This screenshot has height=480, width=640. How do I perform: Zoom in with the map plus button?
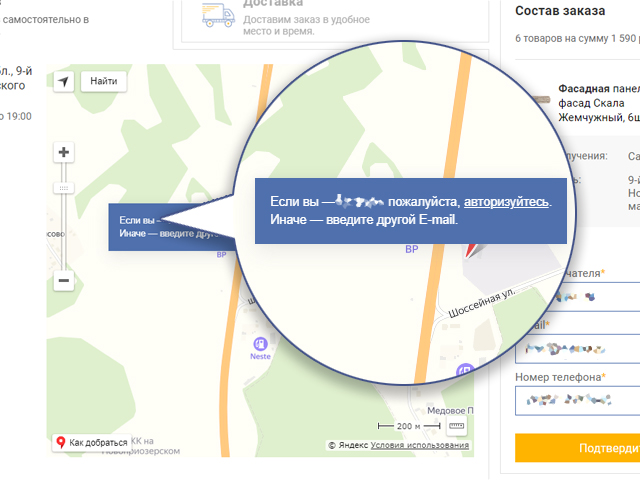(x=64, y=153)
